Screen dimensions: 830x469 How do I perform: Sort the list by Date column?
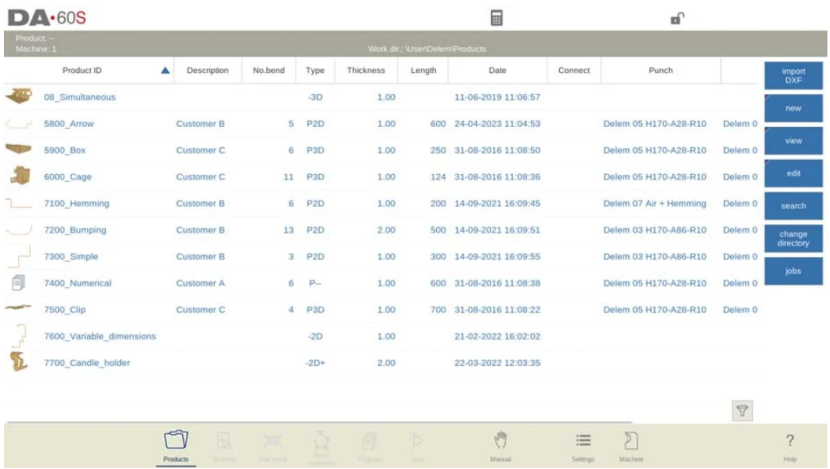497,71
